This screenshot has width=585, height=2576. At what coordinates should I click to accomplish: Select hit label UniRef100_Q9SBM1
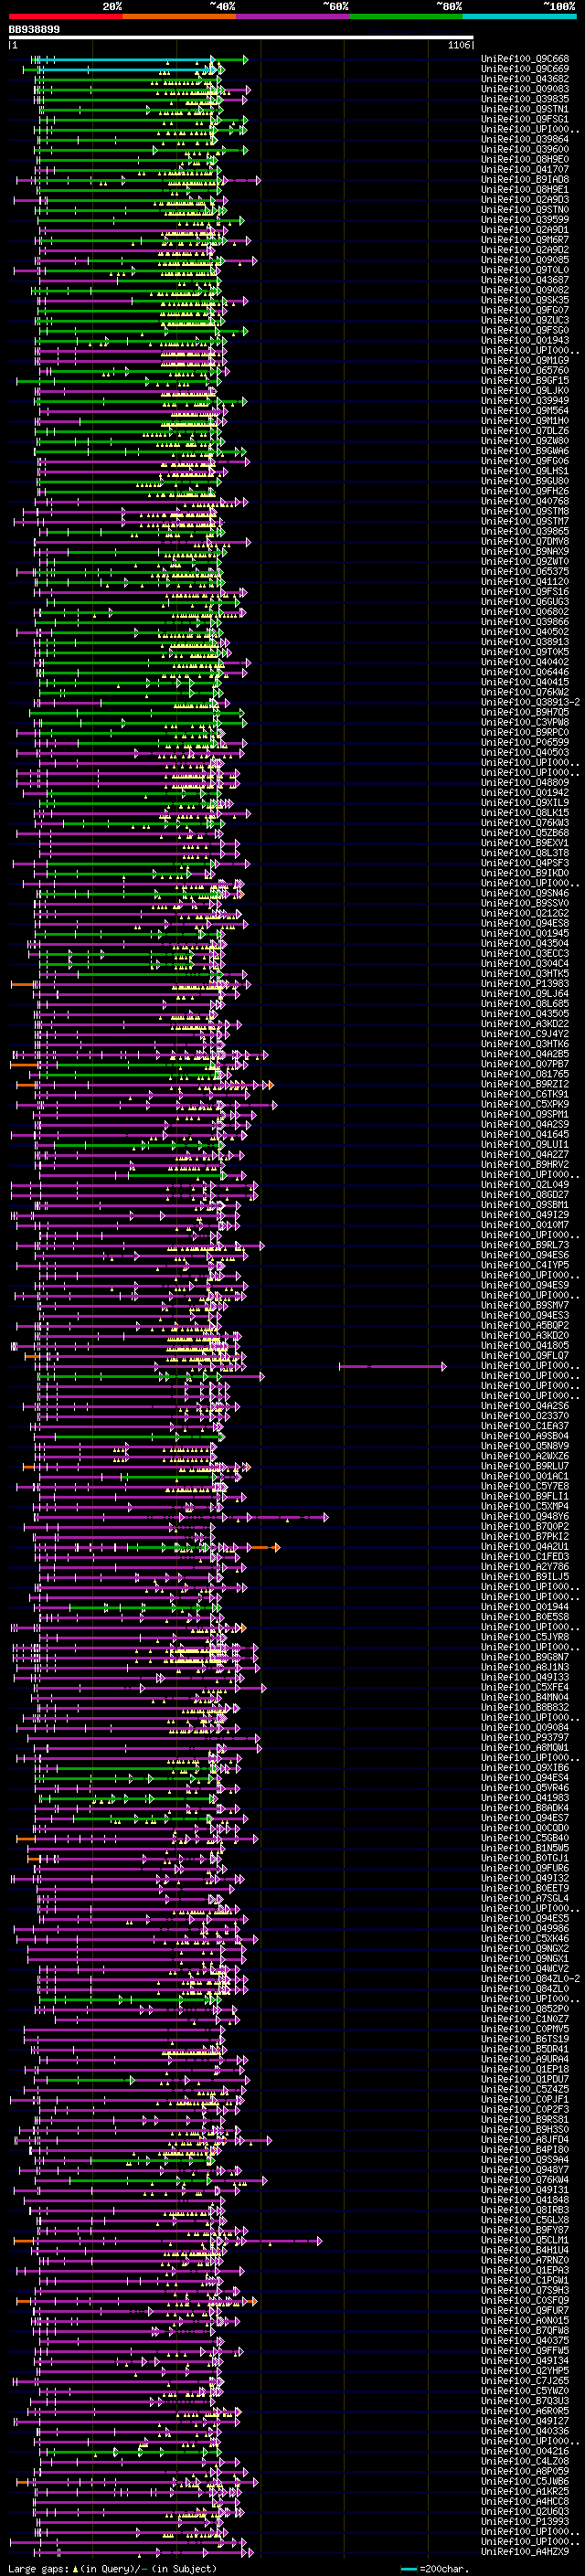click(525, 1205)
